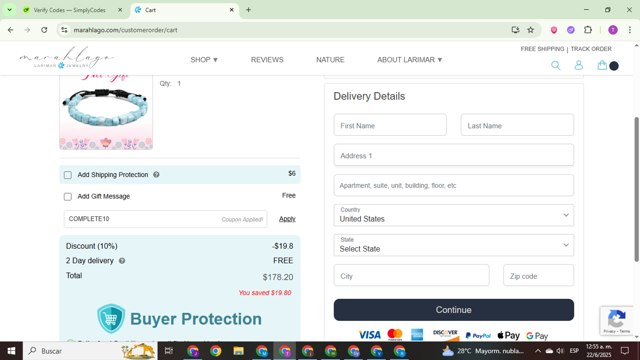640x360 pixels.
Task: Open the search magnifier icon in site header
Action: 556,65
